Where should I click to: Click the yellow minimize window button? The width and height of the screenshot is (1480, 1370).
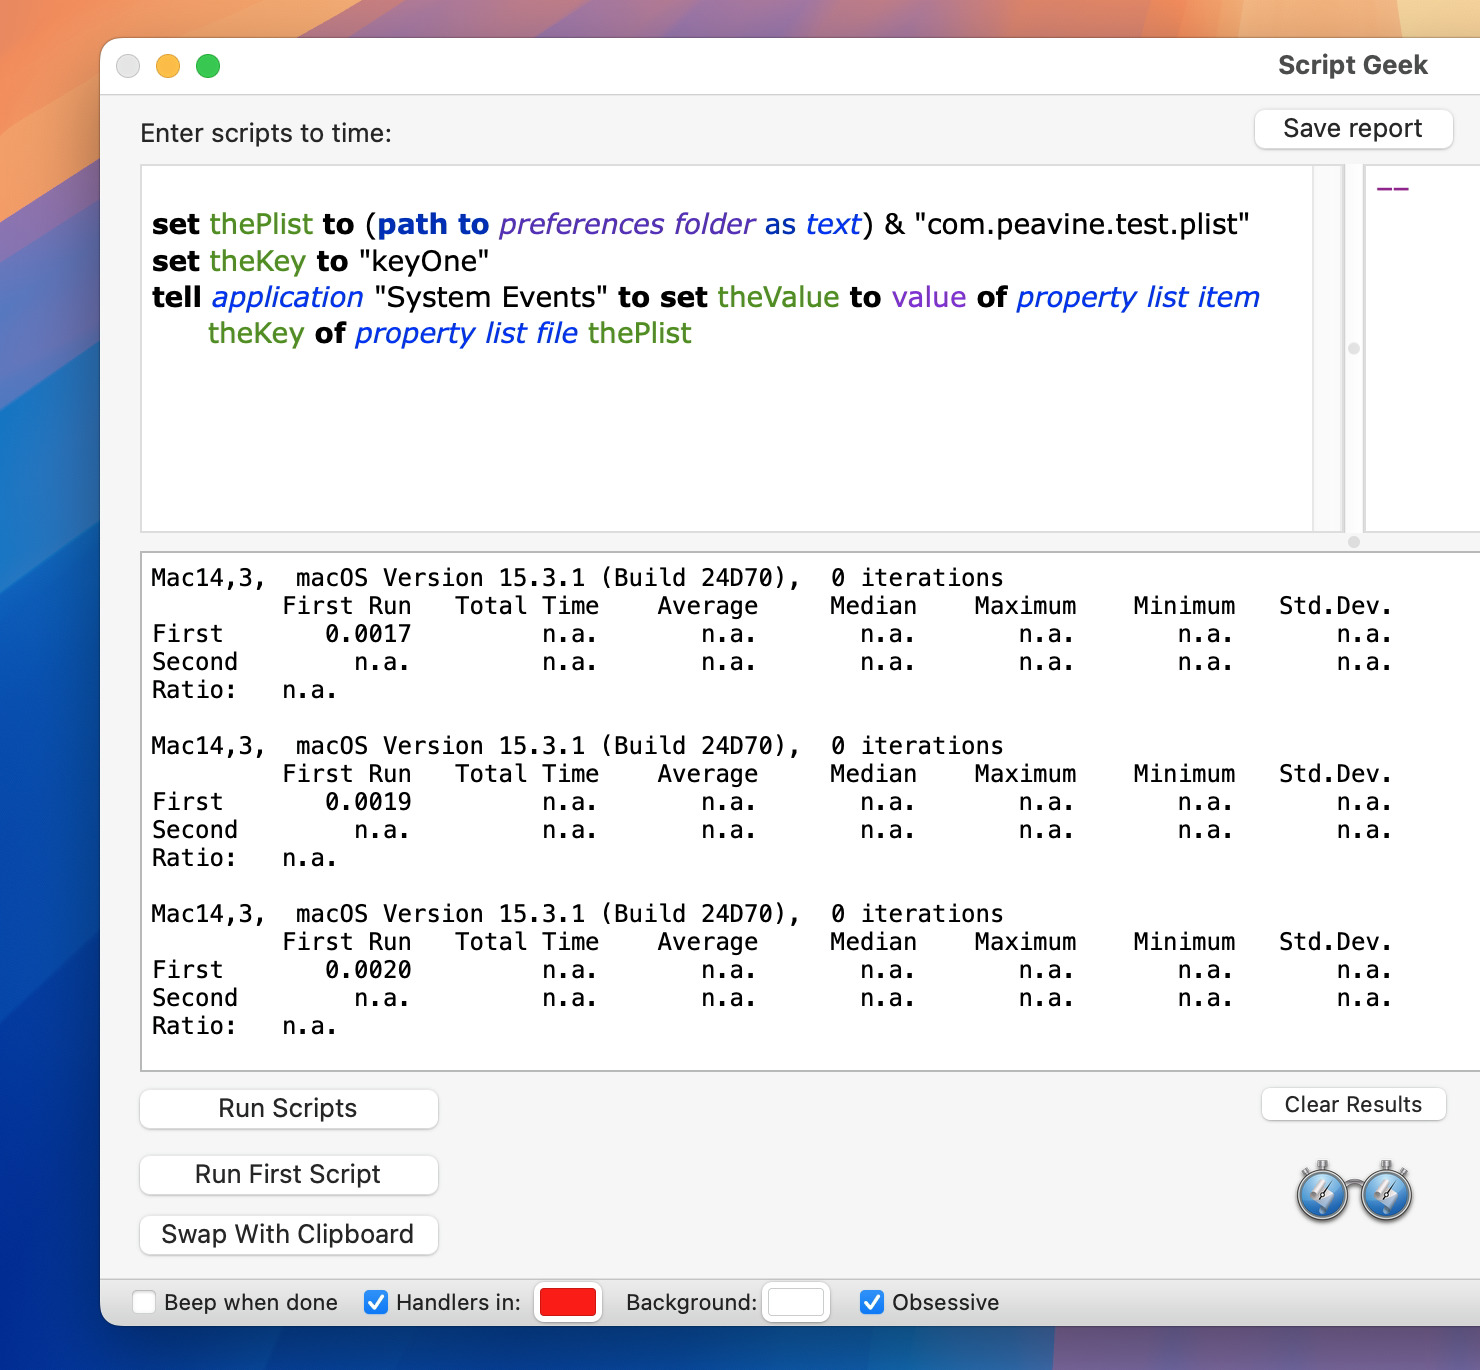pos(168,66)
